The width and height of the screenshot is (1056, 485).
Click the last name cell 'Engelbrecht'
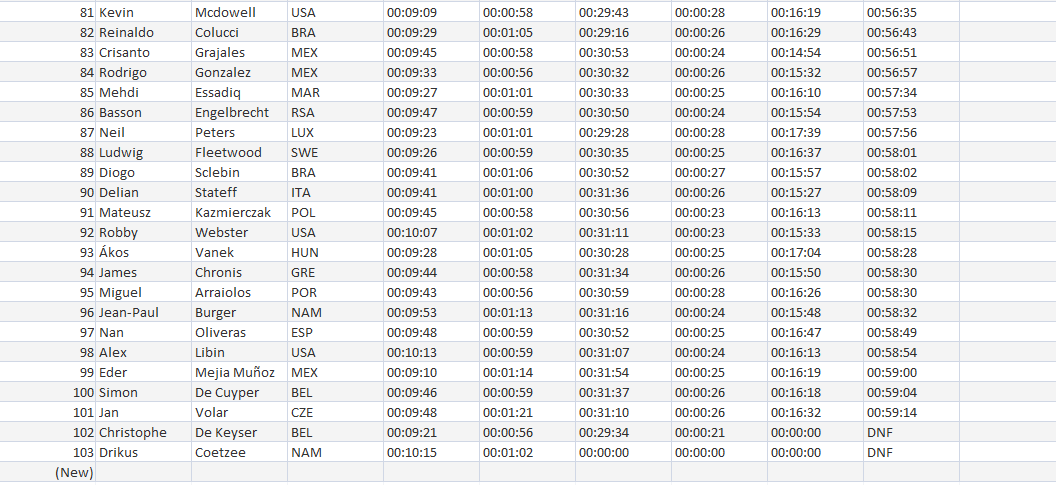tap(239, 112)
